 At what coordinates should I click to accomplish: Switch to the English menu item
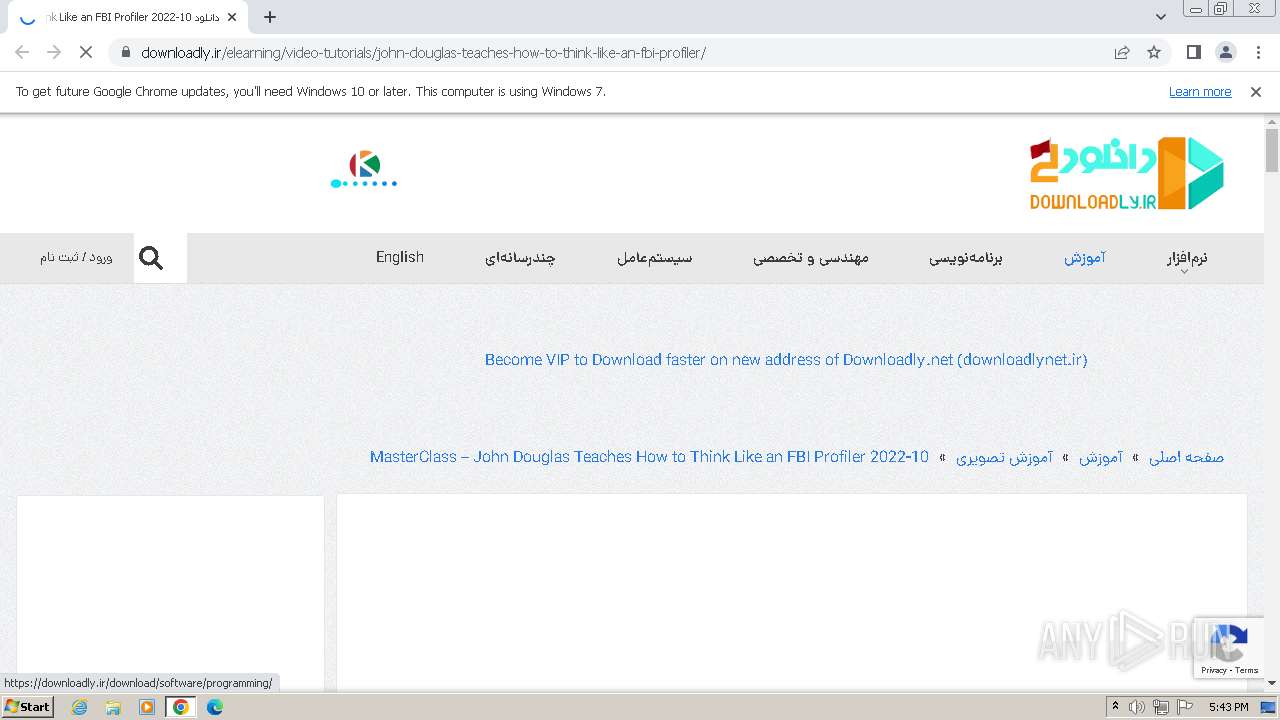click(x=400, y=257)
